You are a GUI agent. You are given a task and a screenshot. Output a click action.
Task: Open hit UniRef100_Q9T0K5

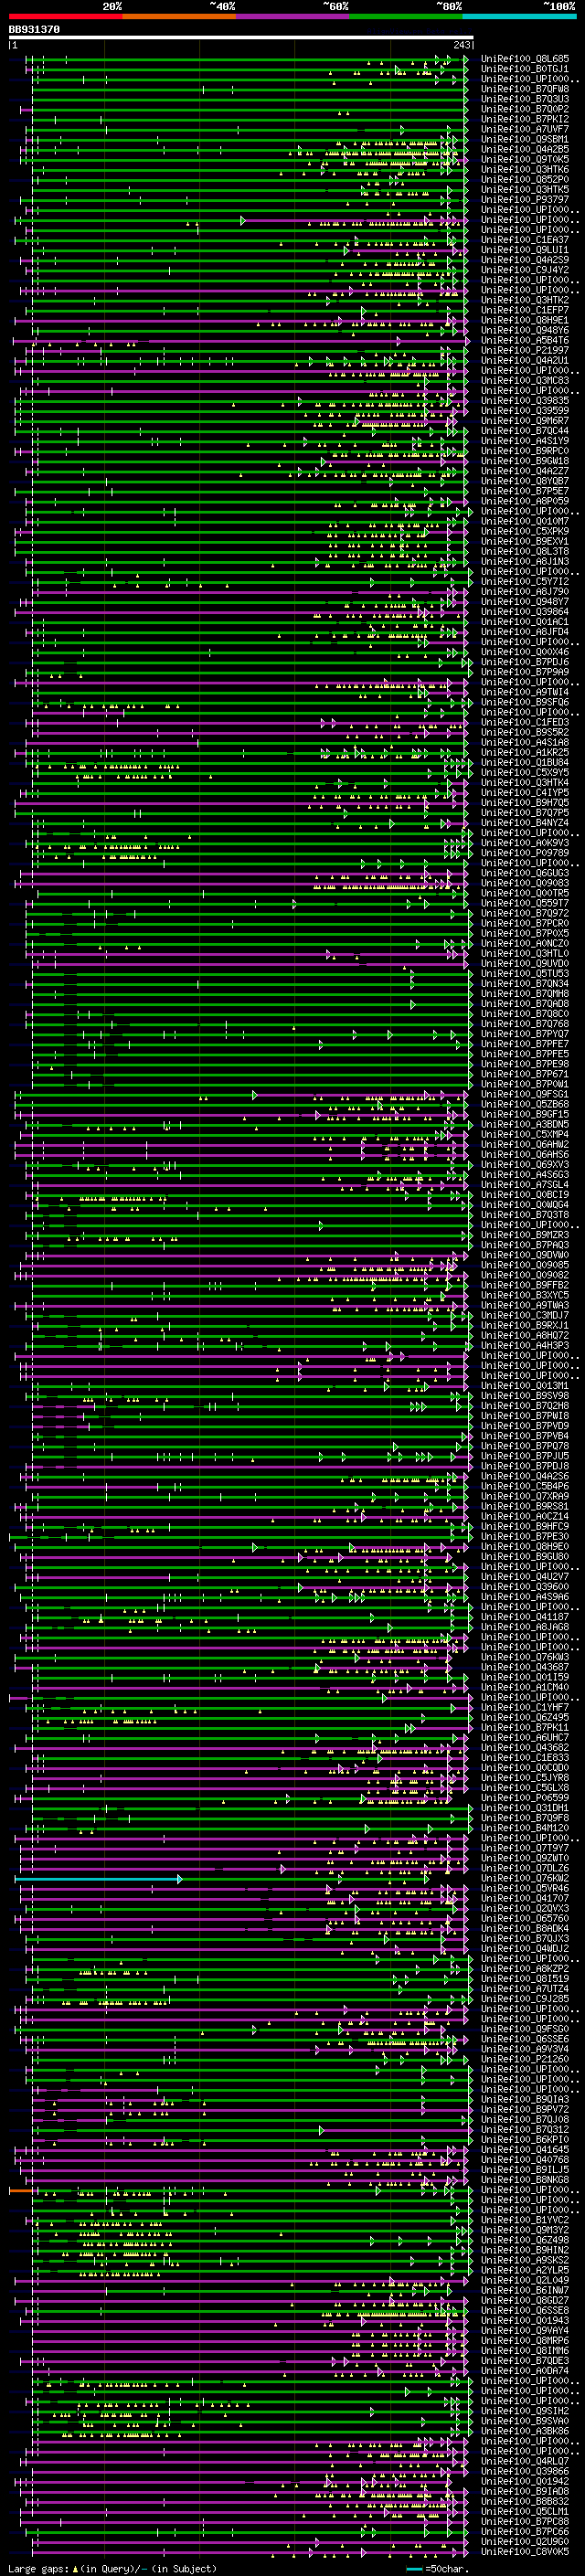tap(525, 159)
